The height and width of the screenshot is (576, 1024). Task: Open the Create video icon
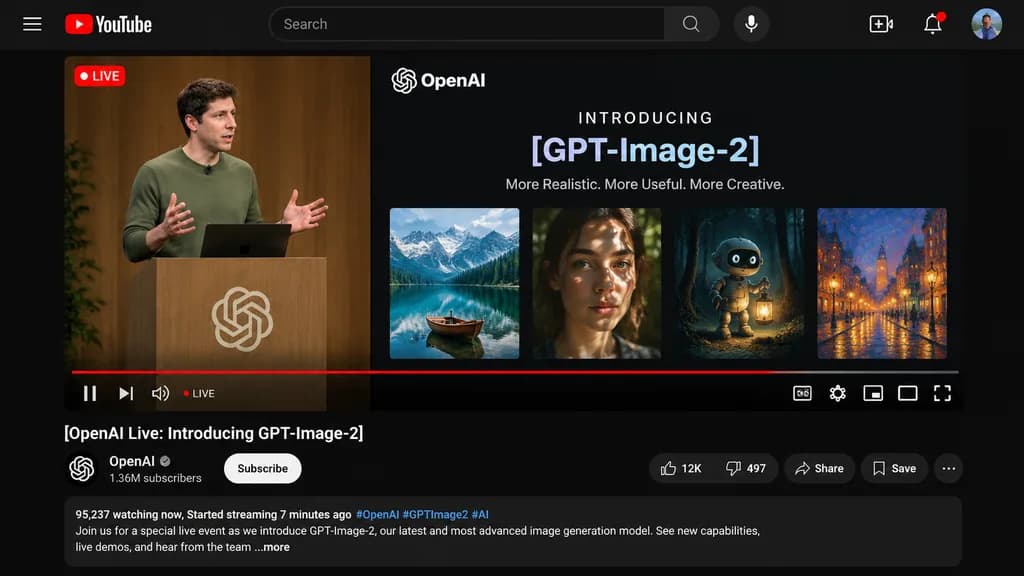(881, 24)
